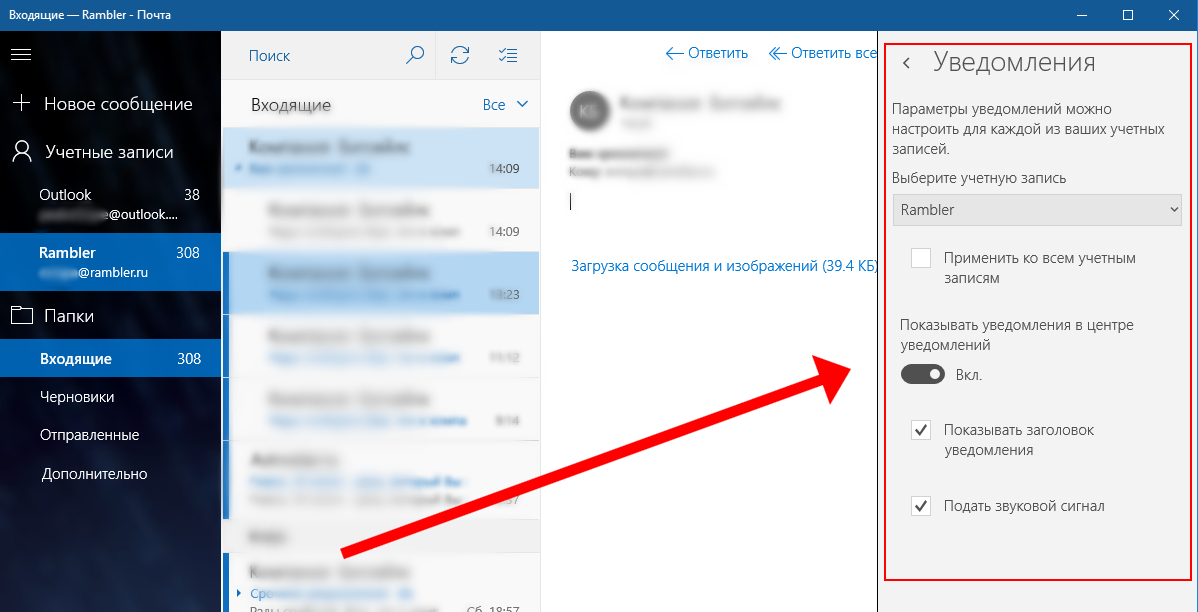This screenshot has width=1198, height=612.
Task: Open the Rambler account selection dropdown
Action: tap(1037, 210)
